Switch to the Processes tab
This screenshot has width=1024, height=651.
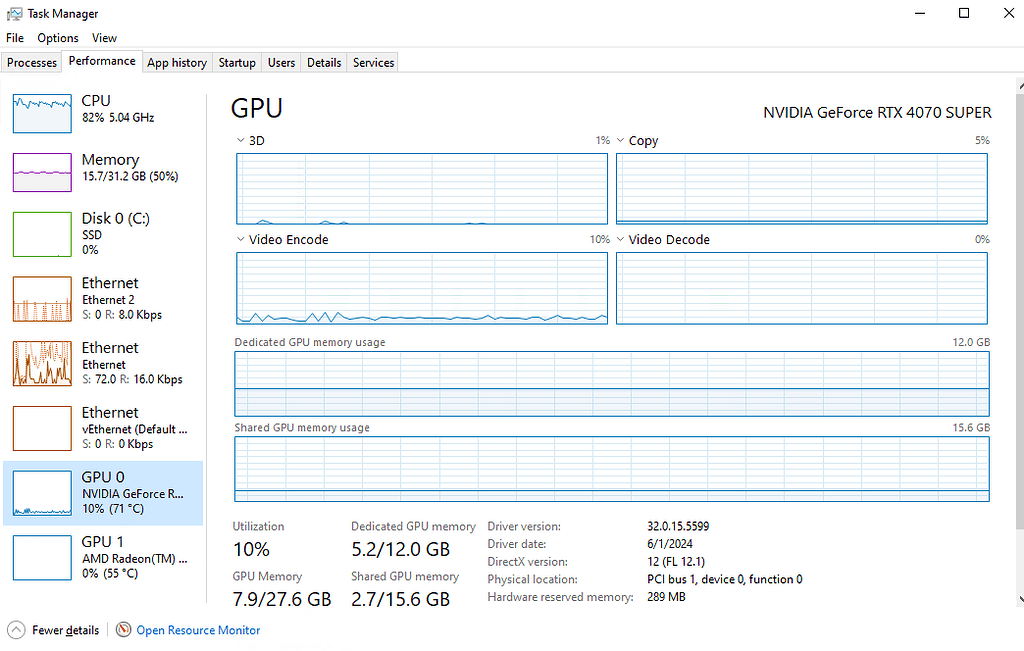tap(31, 62)
